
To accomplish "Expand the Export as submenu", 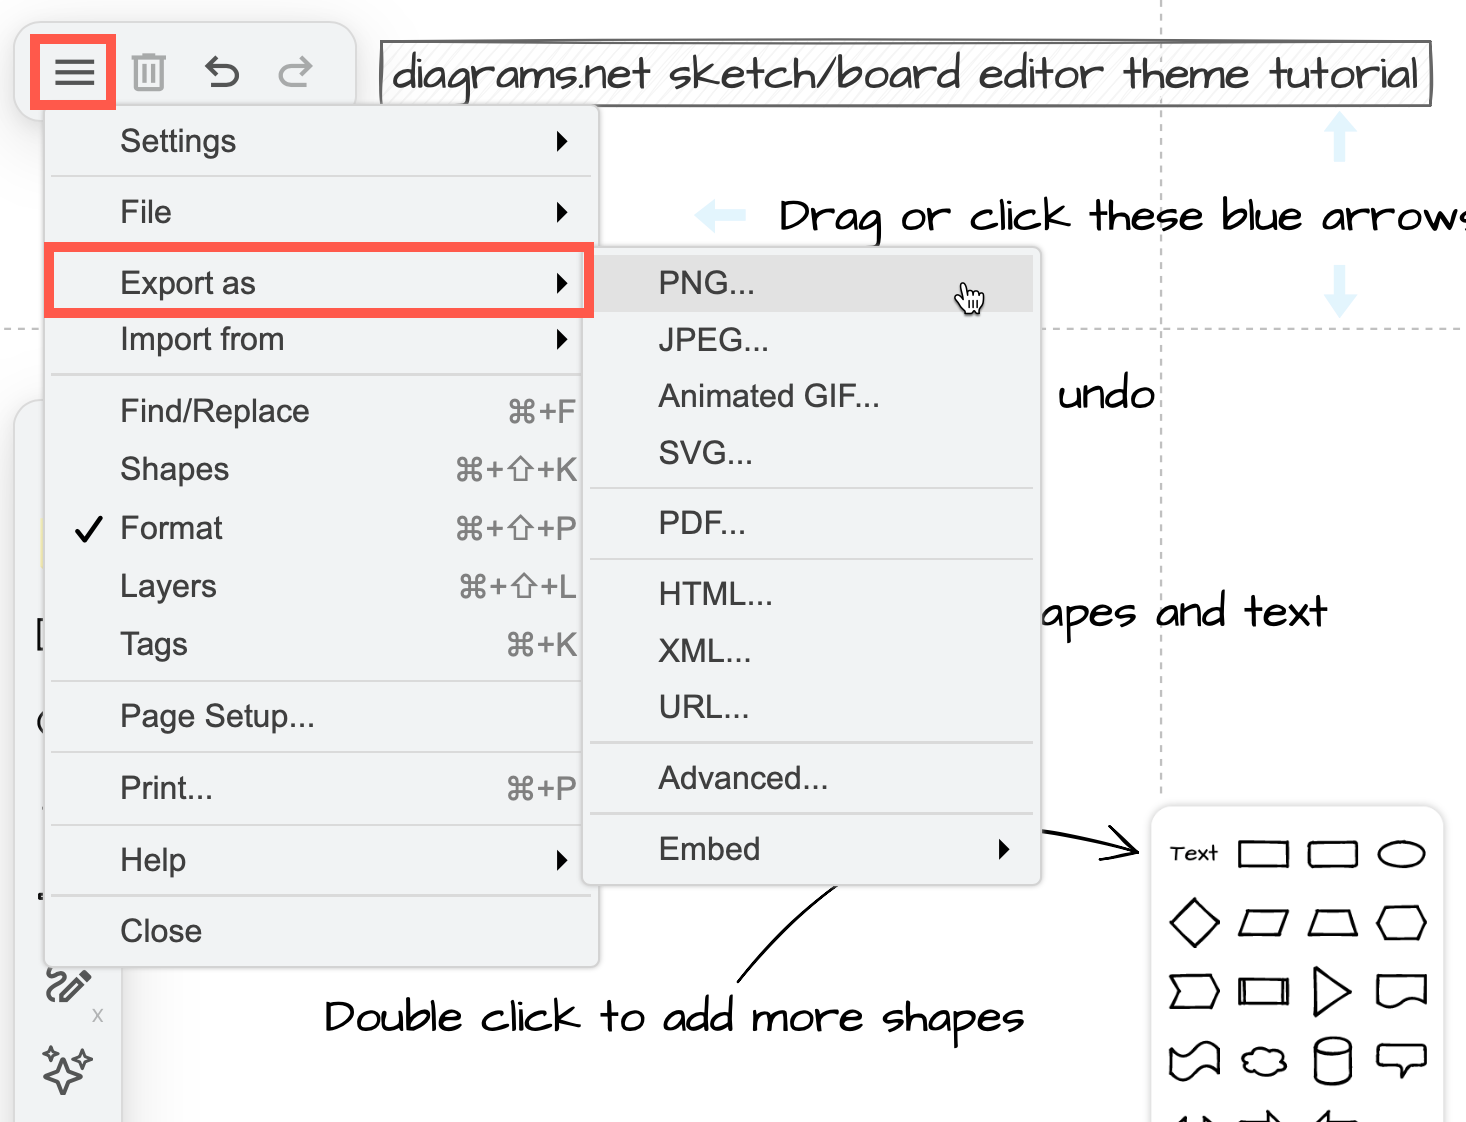I will pos(322,283).
